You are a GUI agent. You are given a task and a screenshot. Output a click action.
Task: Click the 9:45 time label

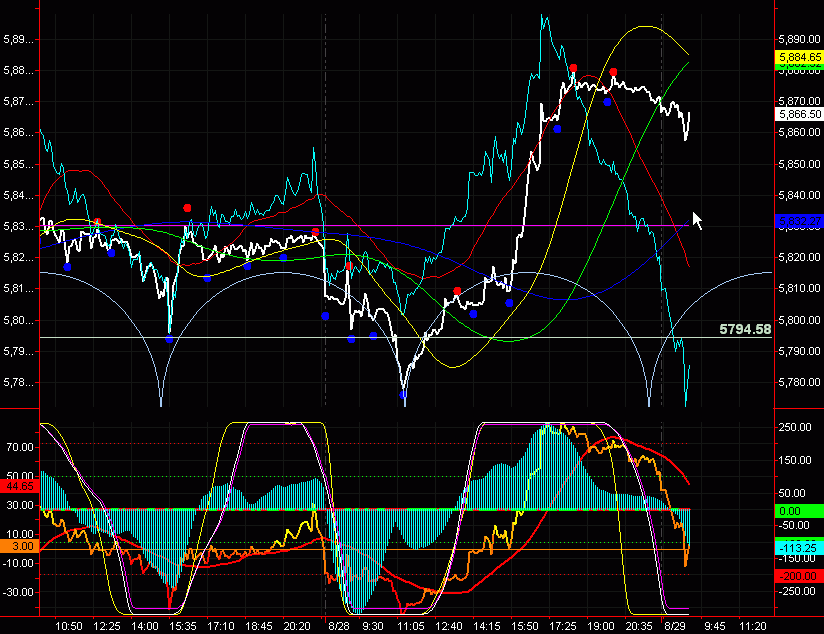tap(715, 626)
